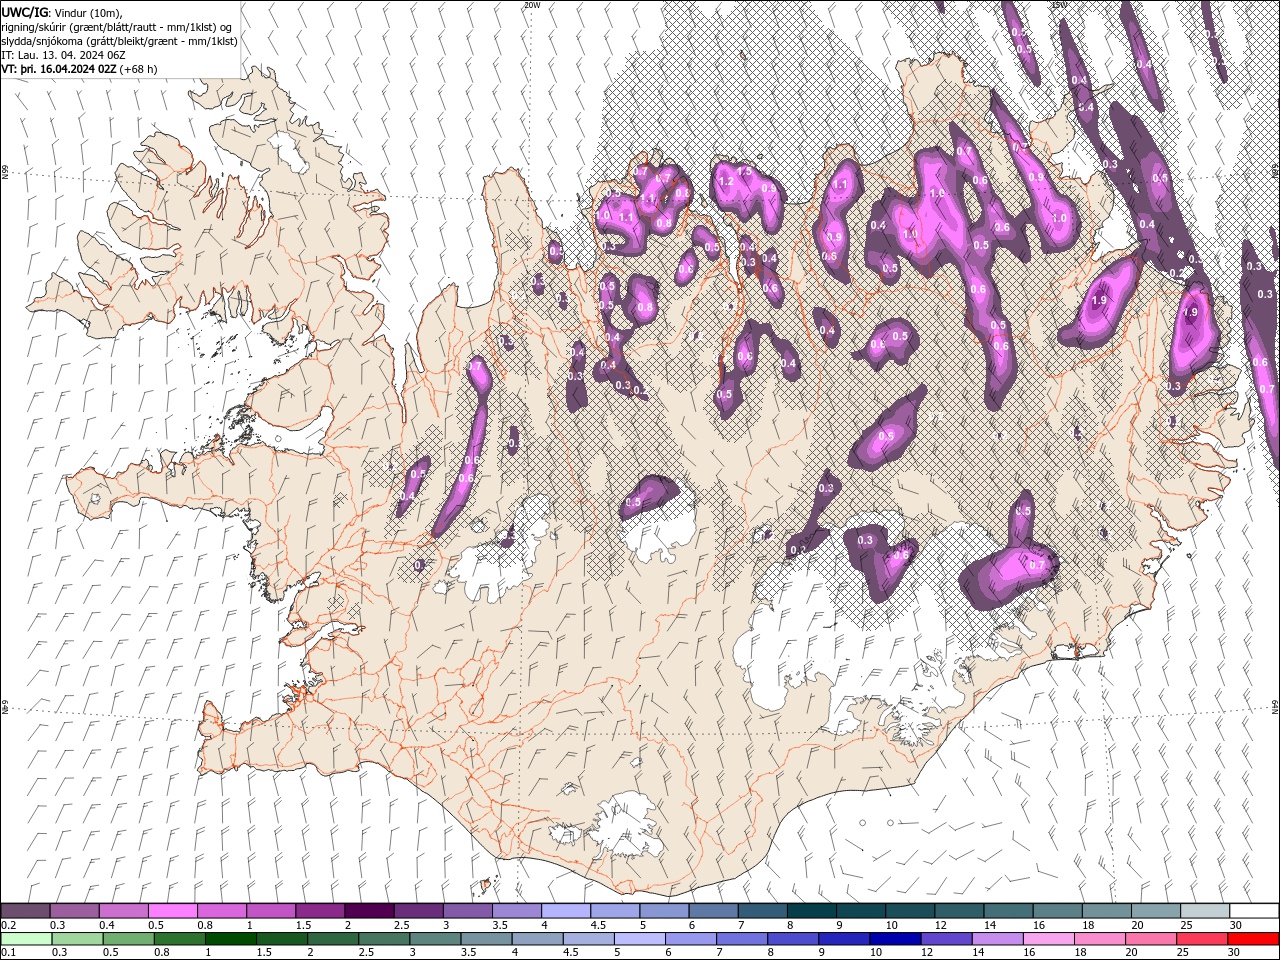Select the 8 mm dark teal snow-scale swatch
Viewport: 1280px width, 960px height.
pos(812,911)
